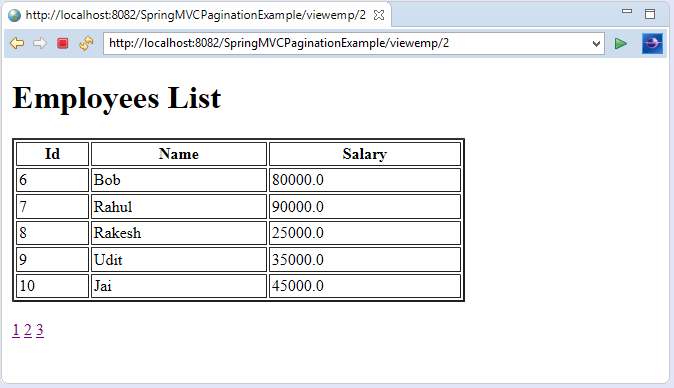Click the Salary column header
Image resolution: width=674 pixels, height=388 pixels.
coord(365,154)
